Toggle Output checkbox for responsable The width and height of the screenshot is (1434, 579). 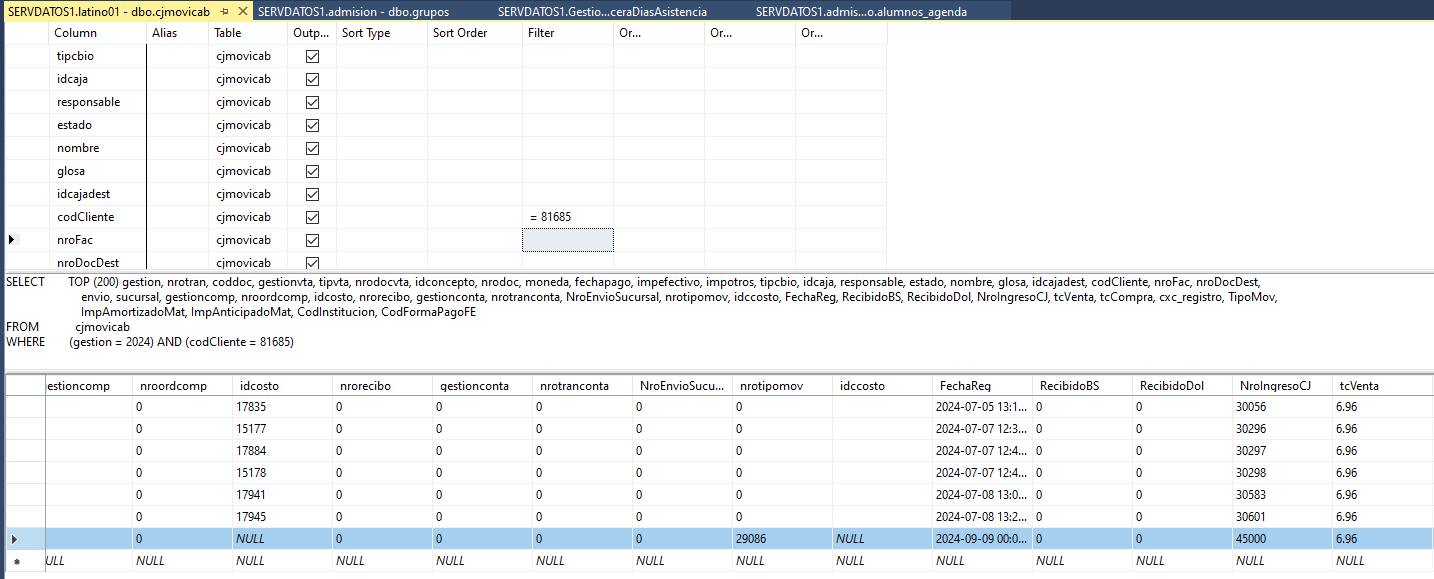click(x=312, y=102)
